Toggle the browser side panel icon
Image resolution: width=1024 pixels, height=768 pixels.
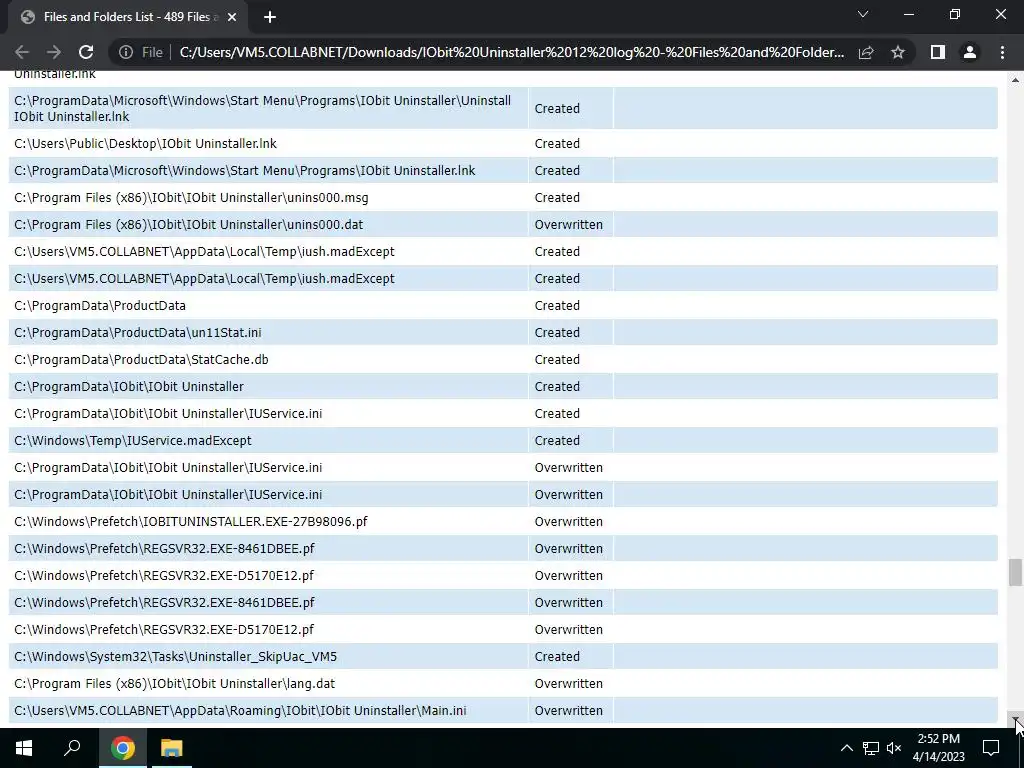pos(938,52)
